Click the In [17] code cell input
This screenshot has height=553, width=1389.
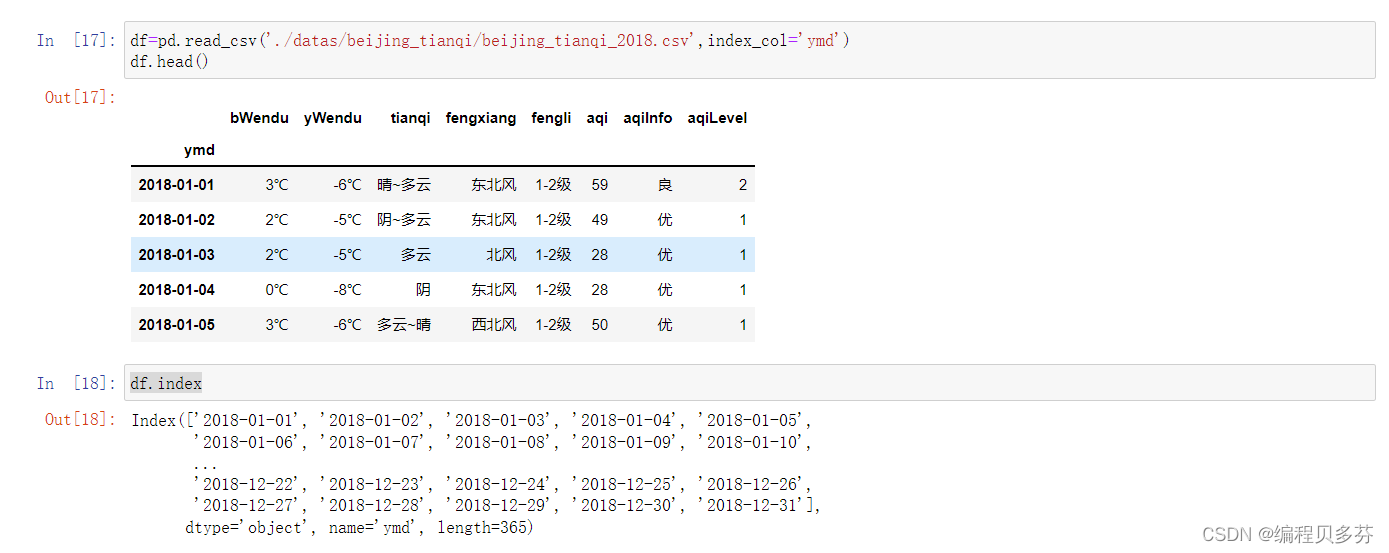(x=750, y=50)
